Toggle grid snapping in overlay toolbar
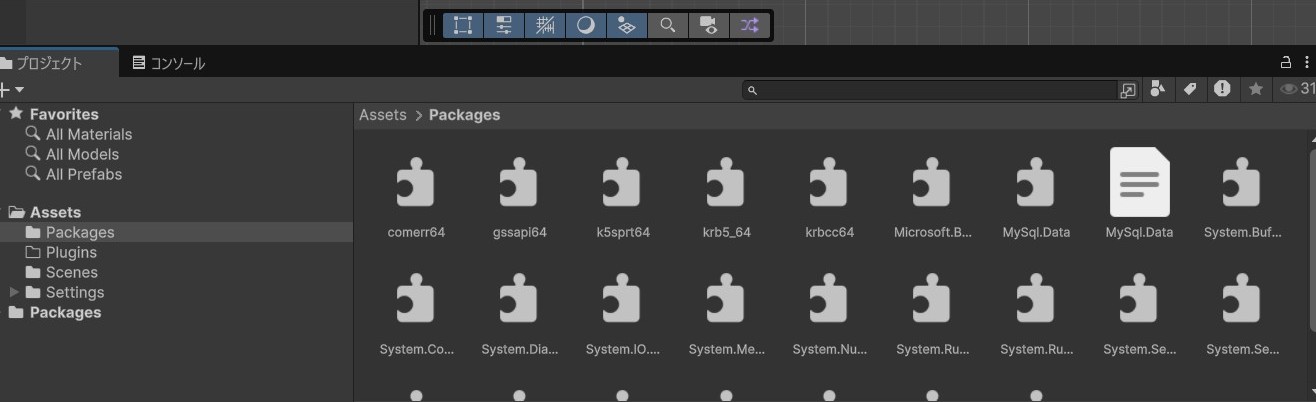This screenshot has width=1316, height=402. tap(545, 26)
